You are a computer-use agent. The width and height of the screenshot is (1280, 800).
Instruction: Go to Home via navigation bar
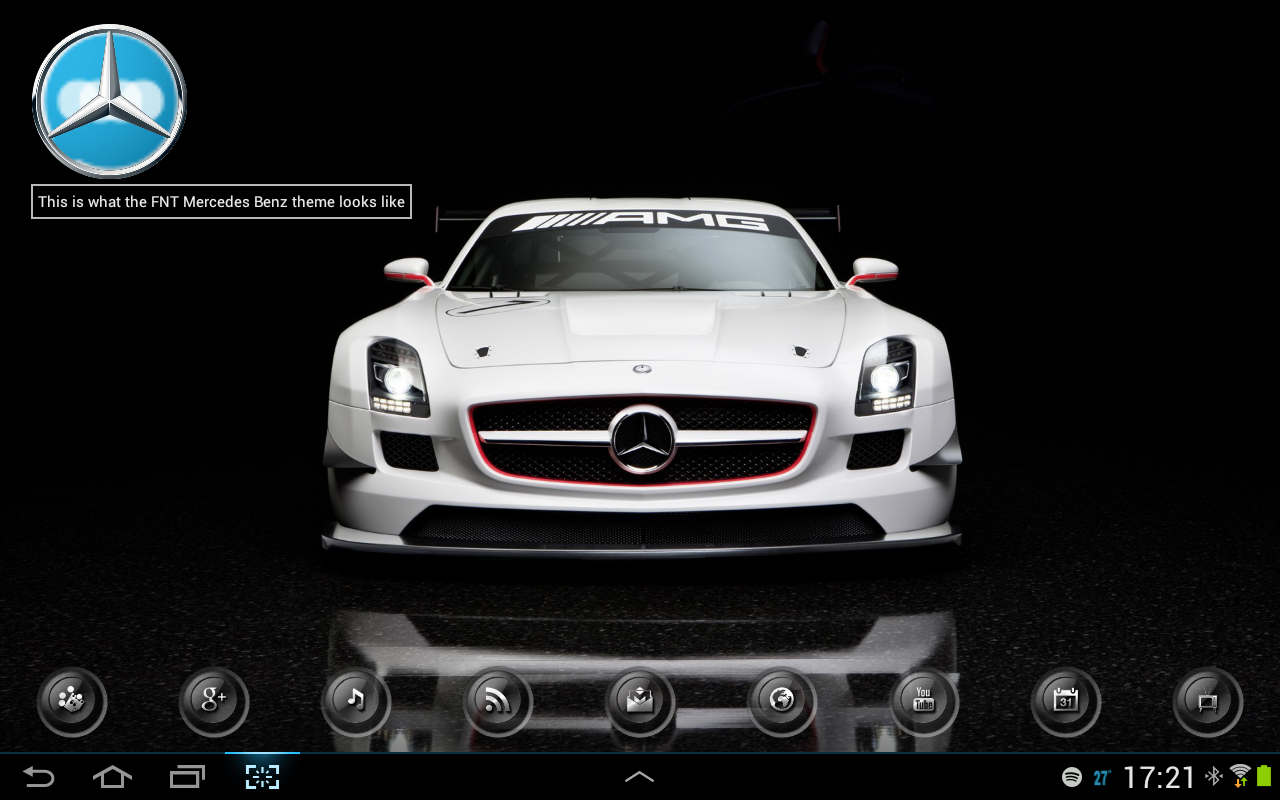(112, 776)
